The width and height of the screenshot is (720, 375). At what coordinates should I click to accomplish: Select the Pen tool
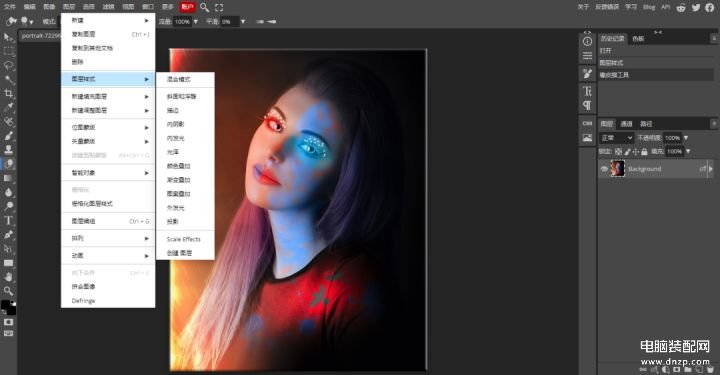tap(8, 235)
